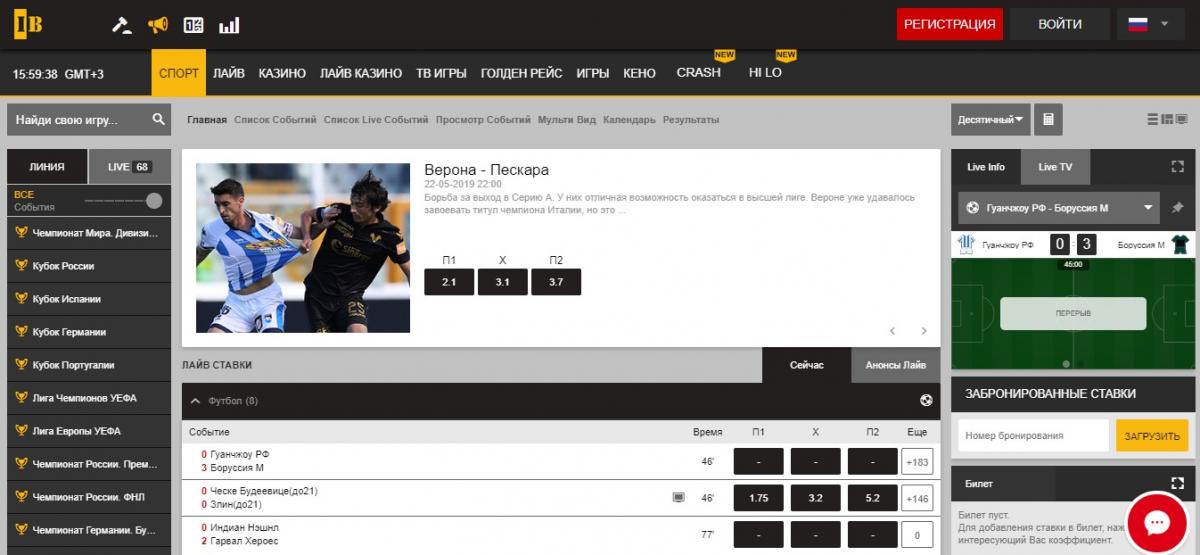Bet on П2 odds 3.7 Пескара
The height and width of the screenshot is (555, 1200).
556,282
